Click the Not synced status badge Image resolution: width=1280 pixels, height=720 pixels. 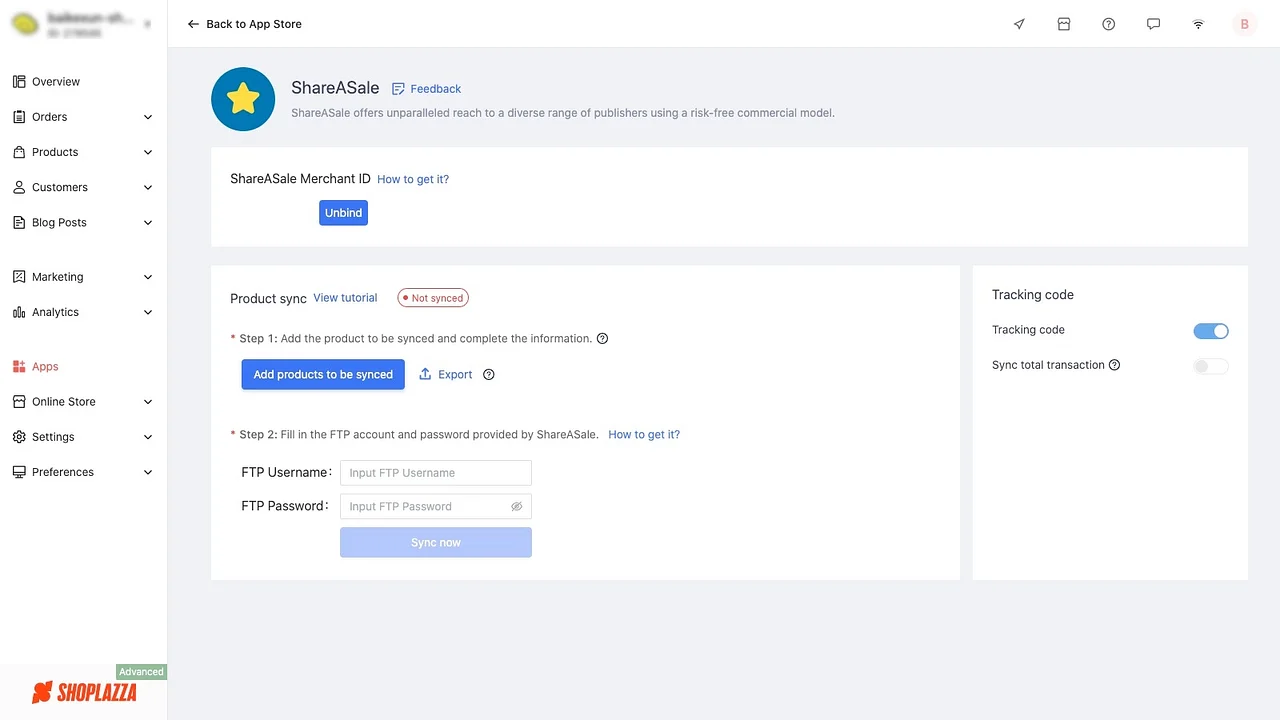pos(432,297)
